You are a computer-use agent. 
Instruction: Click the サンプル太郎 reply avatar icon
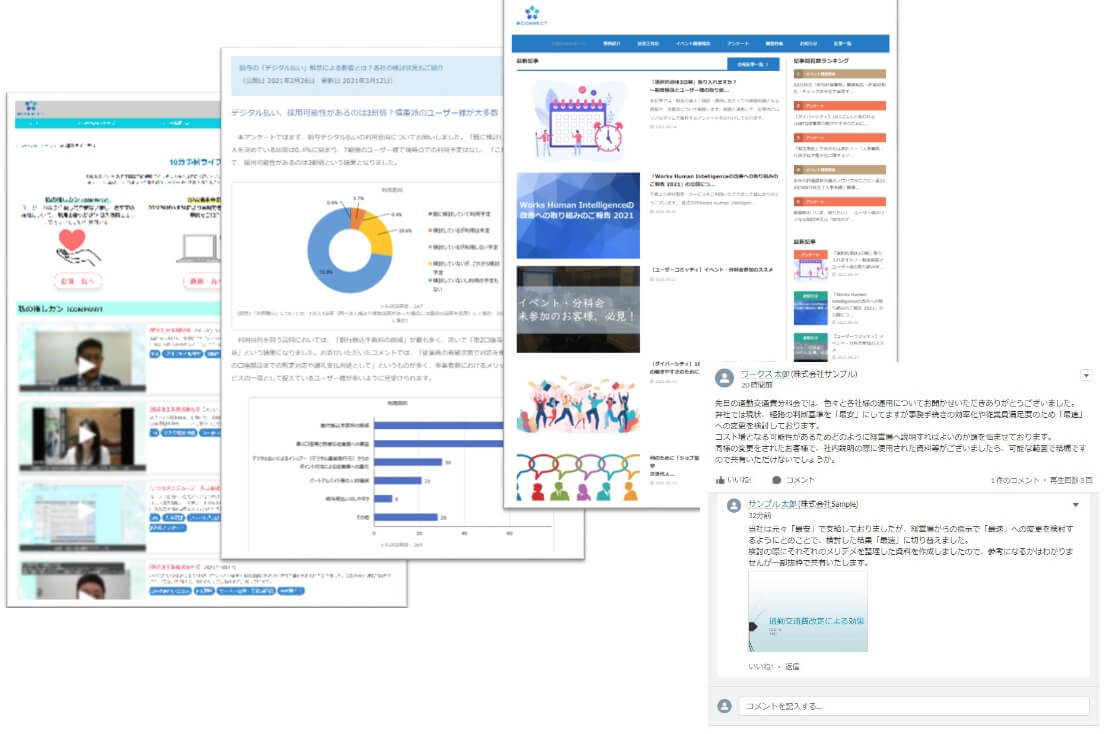(735, 505)
